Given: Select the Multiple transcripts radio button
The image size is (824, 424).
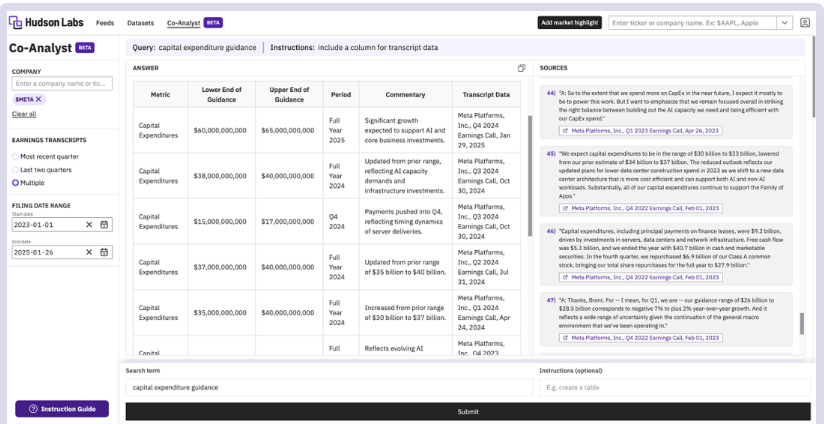Looking at the screenshot, I should click(x=15, y=182).
